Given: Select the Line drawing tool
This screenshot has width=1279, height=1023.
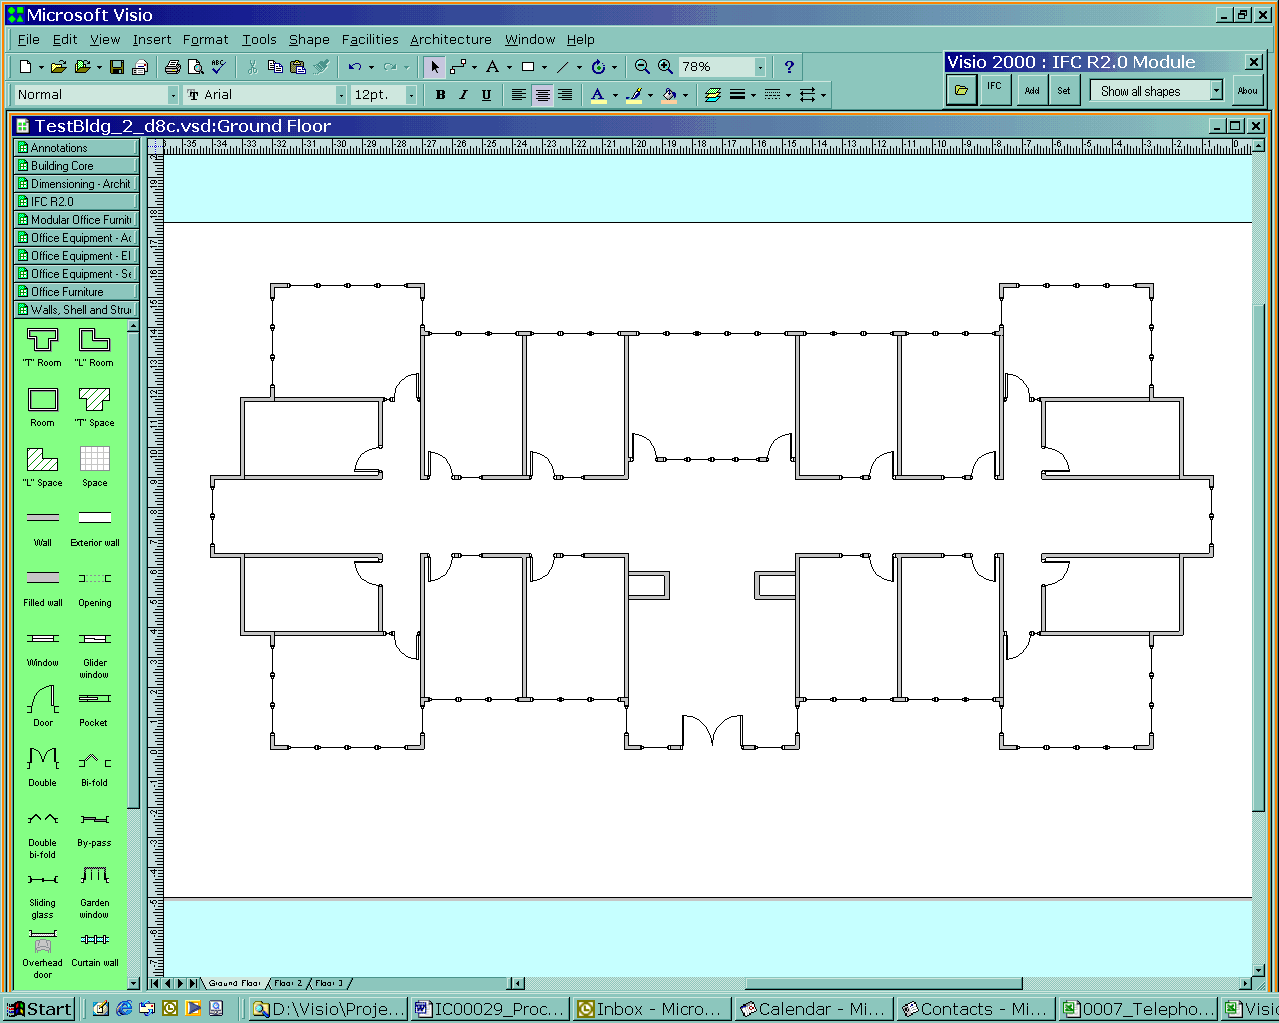Looking at the screenshot, I should 562,67.
